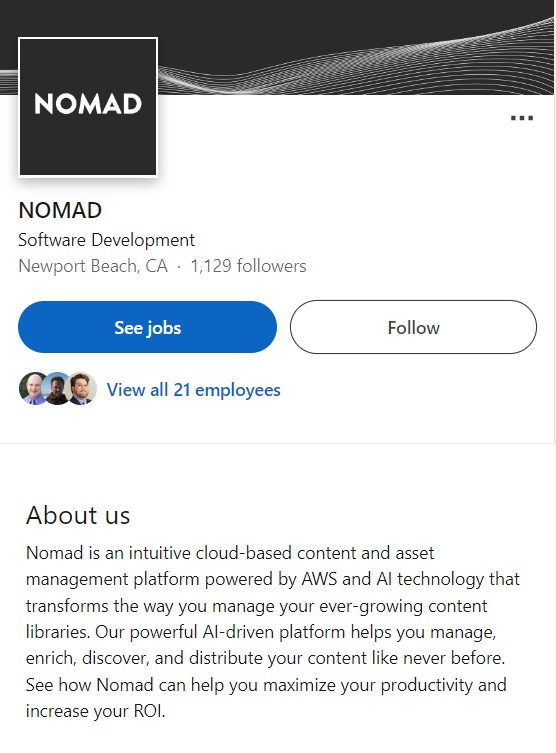Follow the NOMAD company page

click(x=413, y=327)
